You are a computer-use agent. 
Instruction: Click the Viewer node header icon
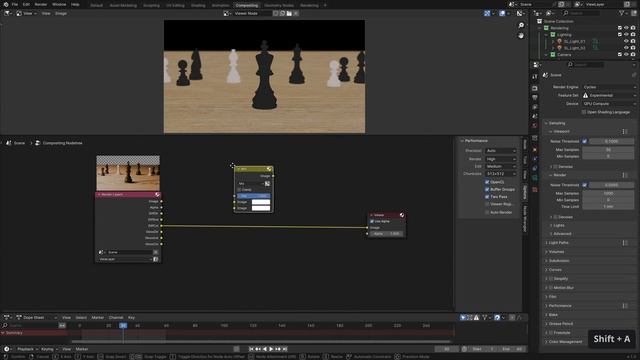tap(402, 215)
